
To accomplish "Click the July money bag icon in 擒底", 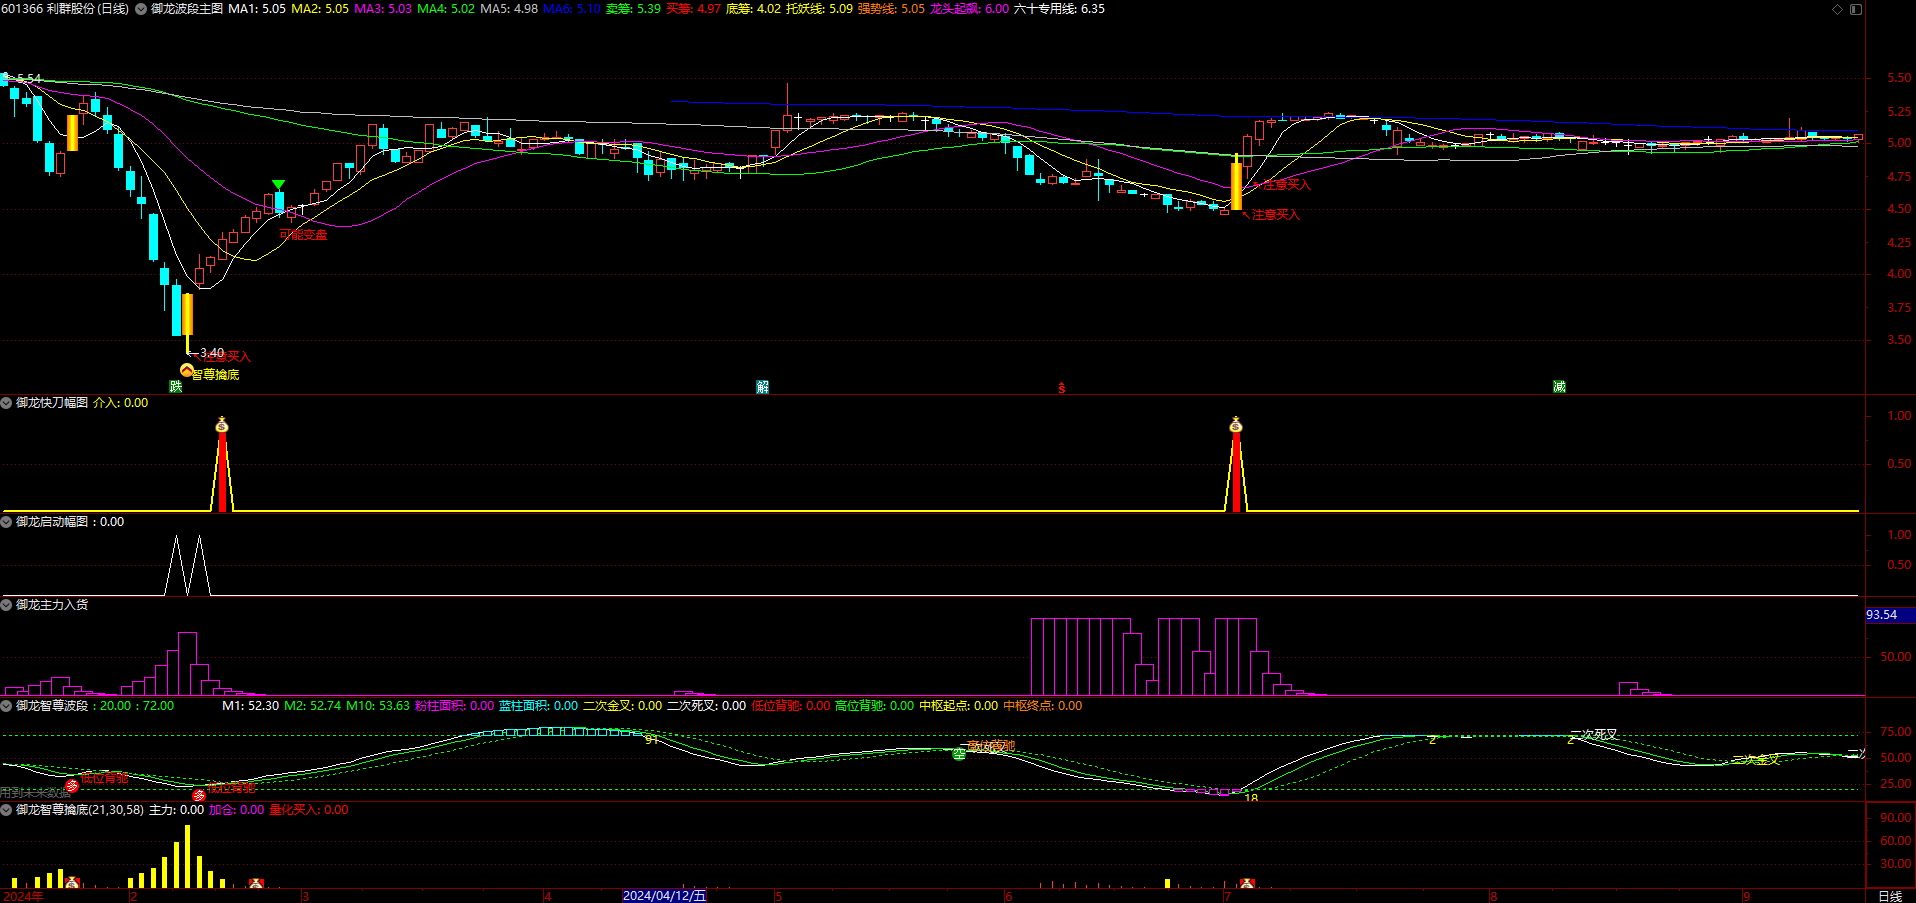I will pos(1247,883).
